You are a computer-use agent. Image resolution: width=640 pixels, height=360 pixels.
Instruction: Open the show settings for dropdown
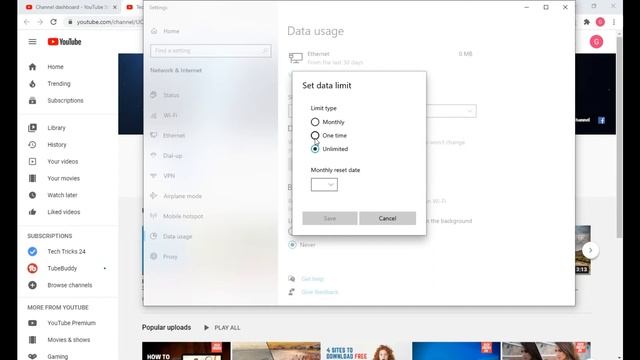pos(451,111)
